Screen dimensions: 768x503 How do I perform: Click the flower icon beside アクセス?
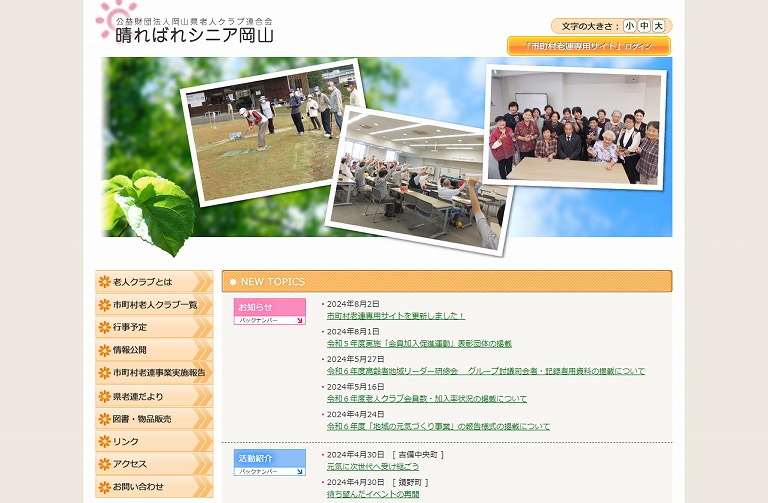(x=104, y=464)
